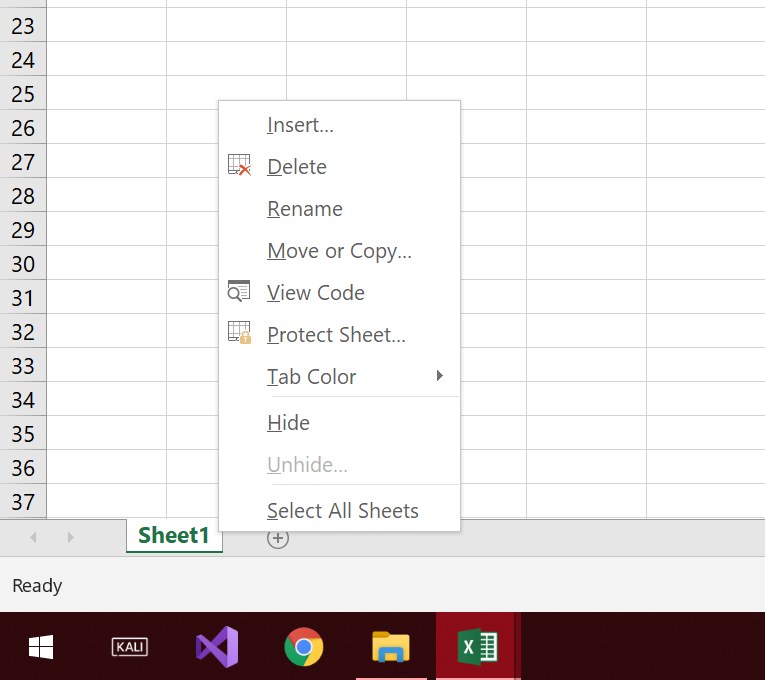Choose Select All Sheets option

[342, 511]
